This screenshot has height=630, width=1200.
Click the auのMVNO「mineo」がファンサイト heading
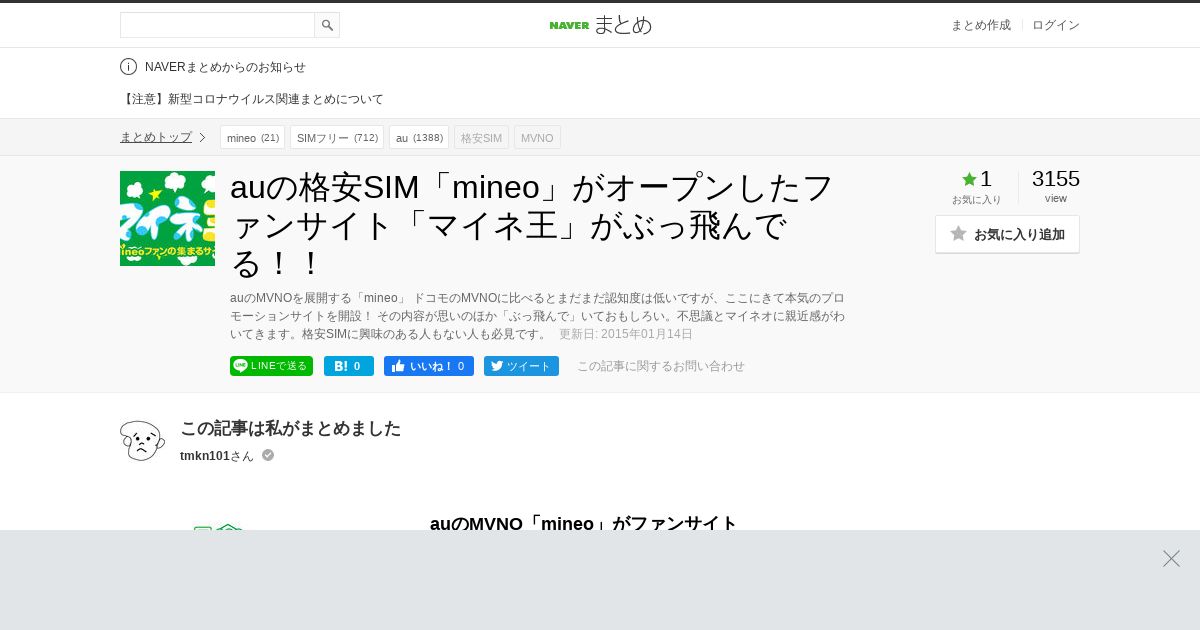pyautogui.click(x=584, y=522)
